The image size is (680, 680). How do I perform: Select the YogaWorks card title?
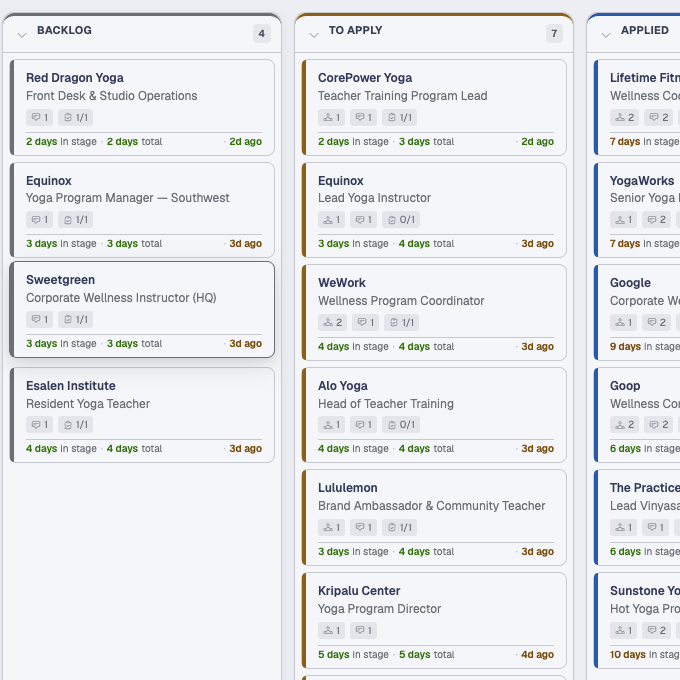pos(642,180)
